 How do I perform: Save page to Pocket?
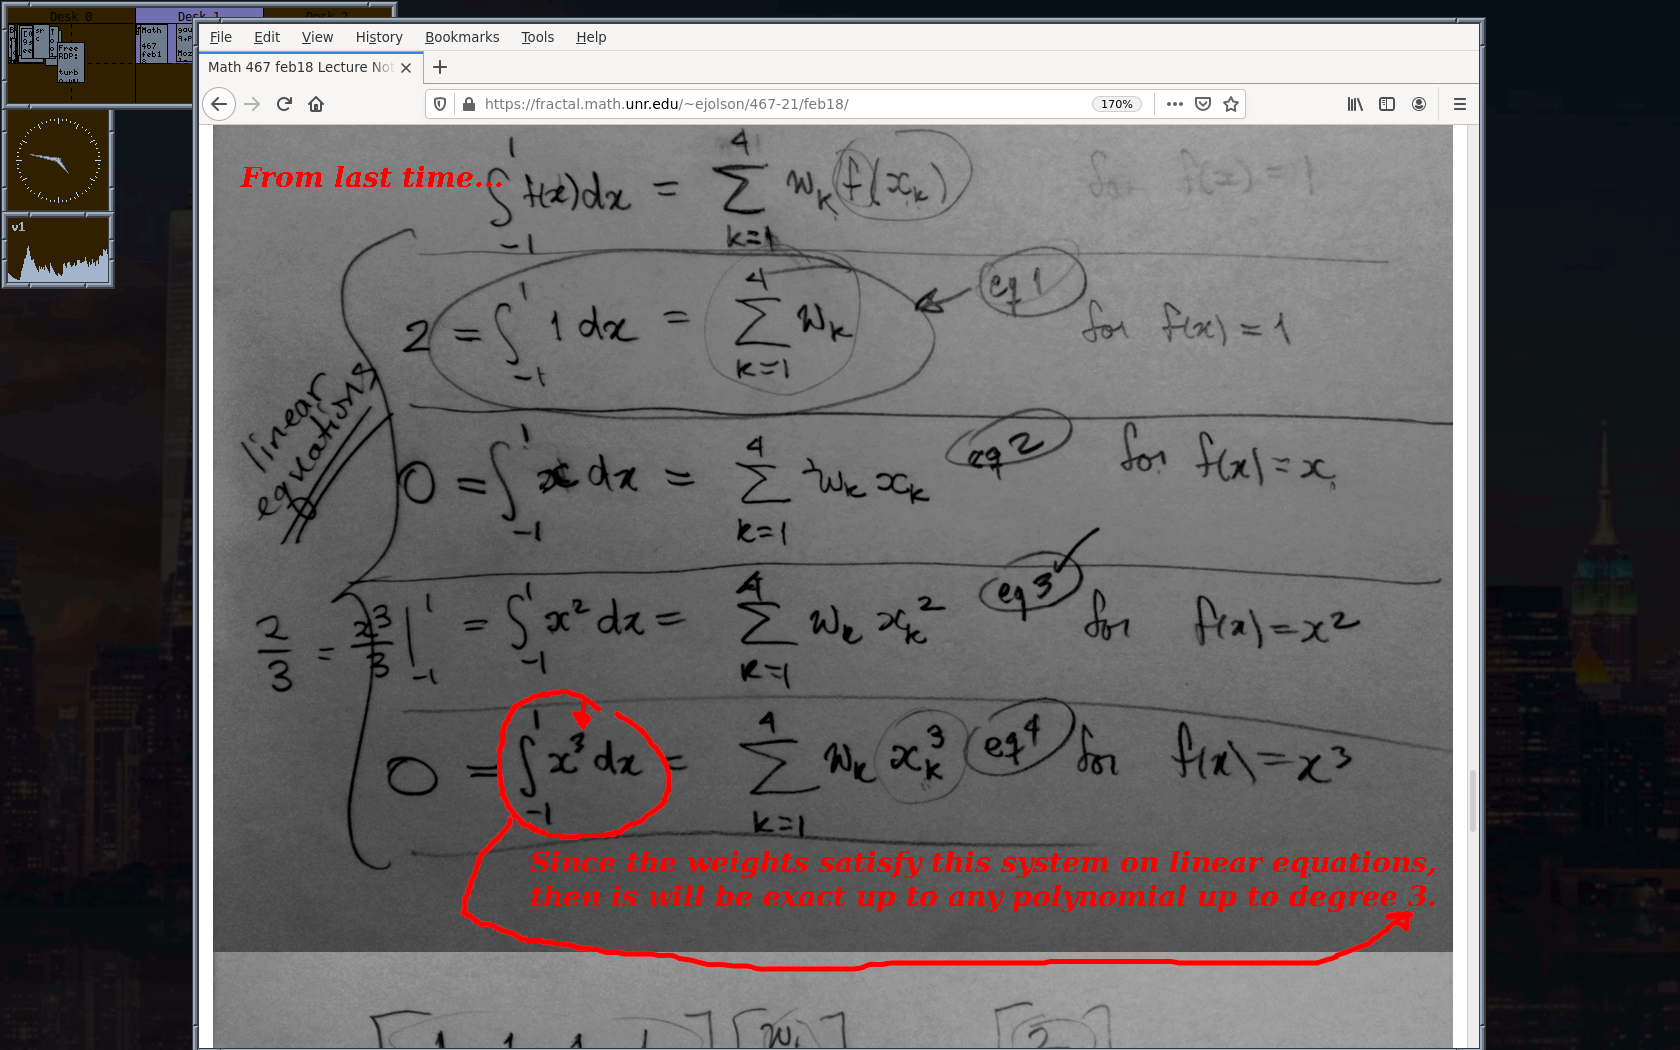pos(1203,104)
